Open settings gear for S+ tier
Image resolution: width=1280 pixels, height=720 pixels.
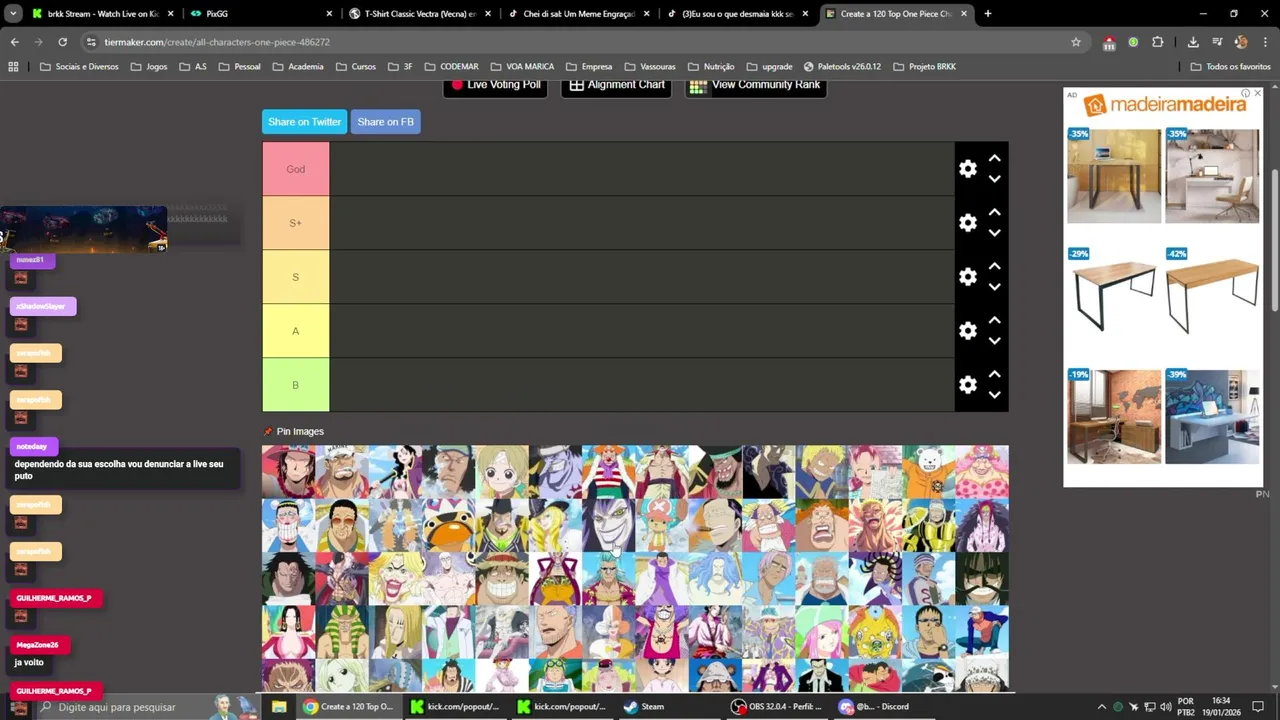pos(967,223)
